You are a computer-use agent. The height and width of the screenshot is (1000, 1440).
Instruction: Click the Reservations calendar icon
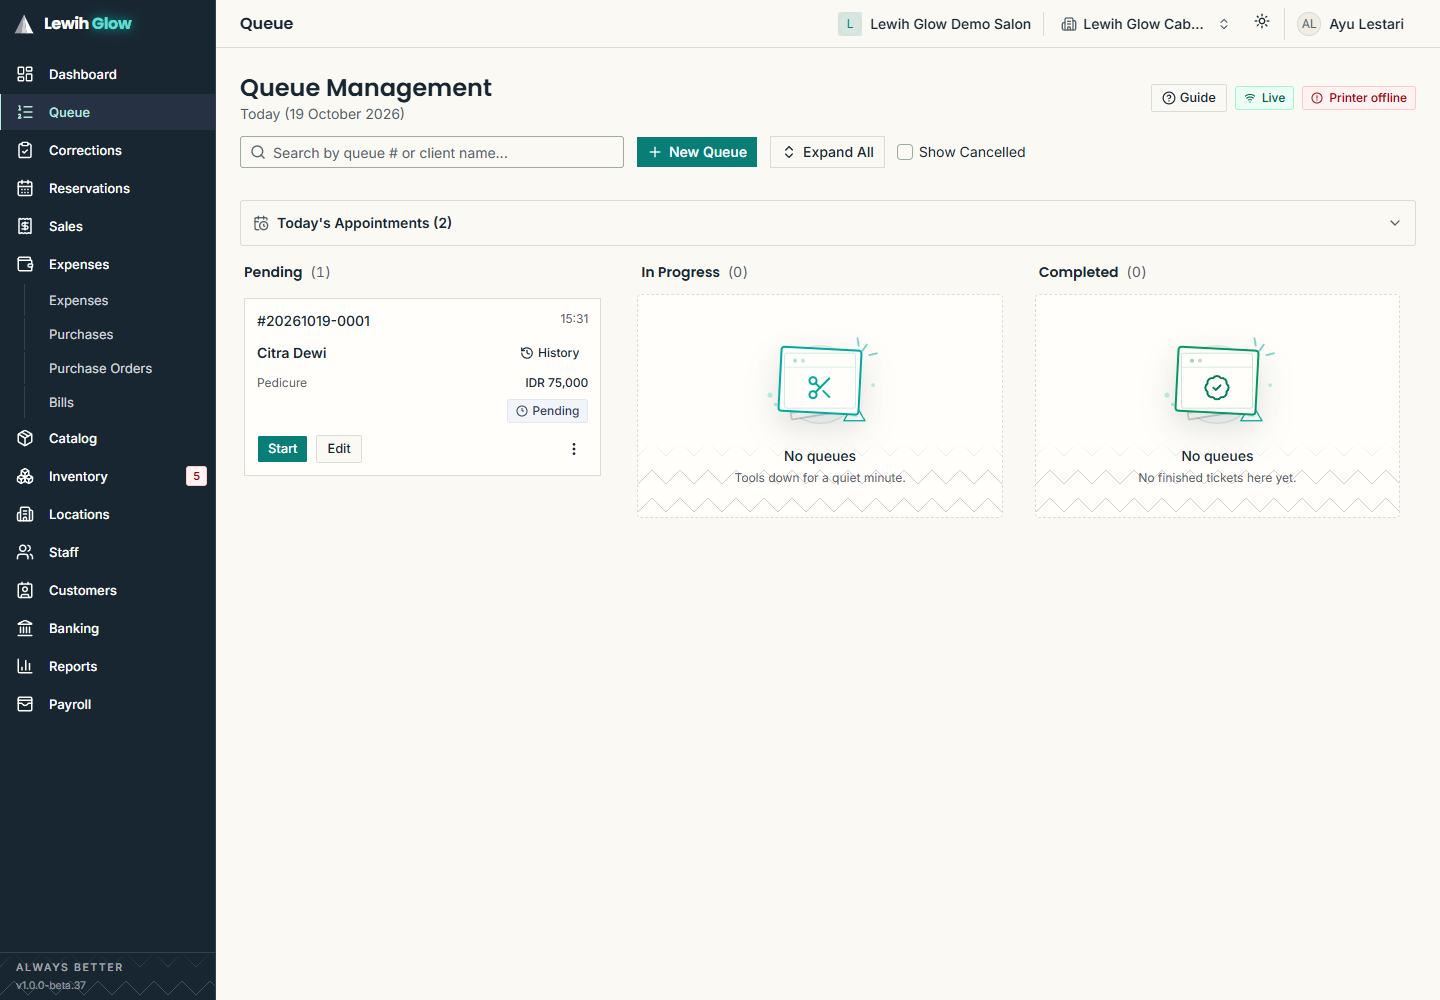25,188
